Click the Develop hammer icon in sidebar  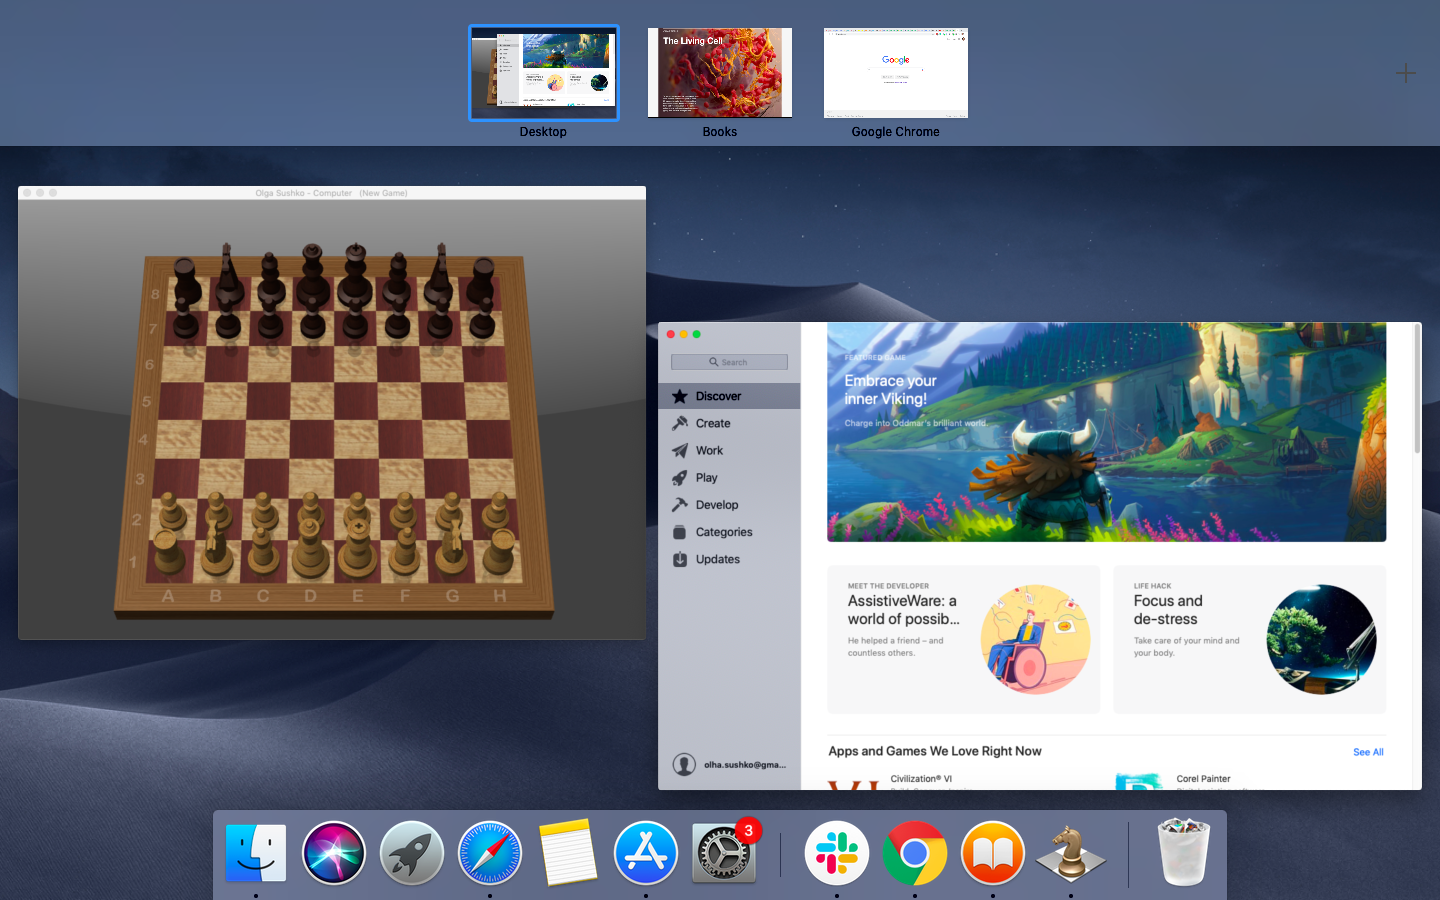(x=680, y=505)
